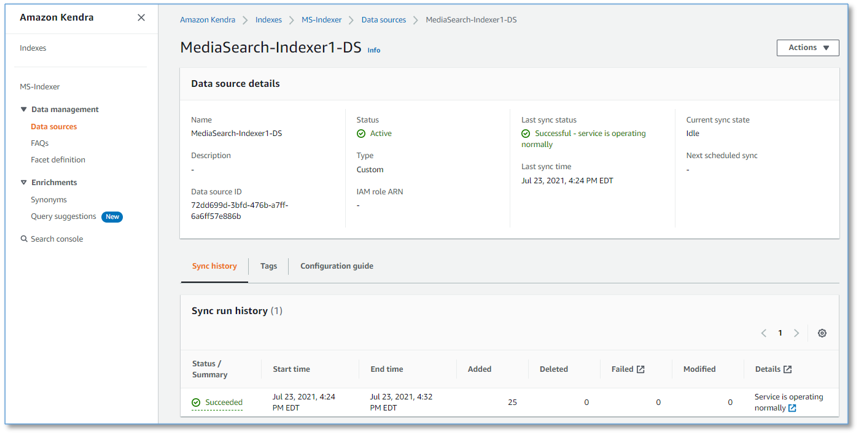
Task: Switch to Sync history tab
Action: coord(214,266)
